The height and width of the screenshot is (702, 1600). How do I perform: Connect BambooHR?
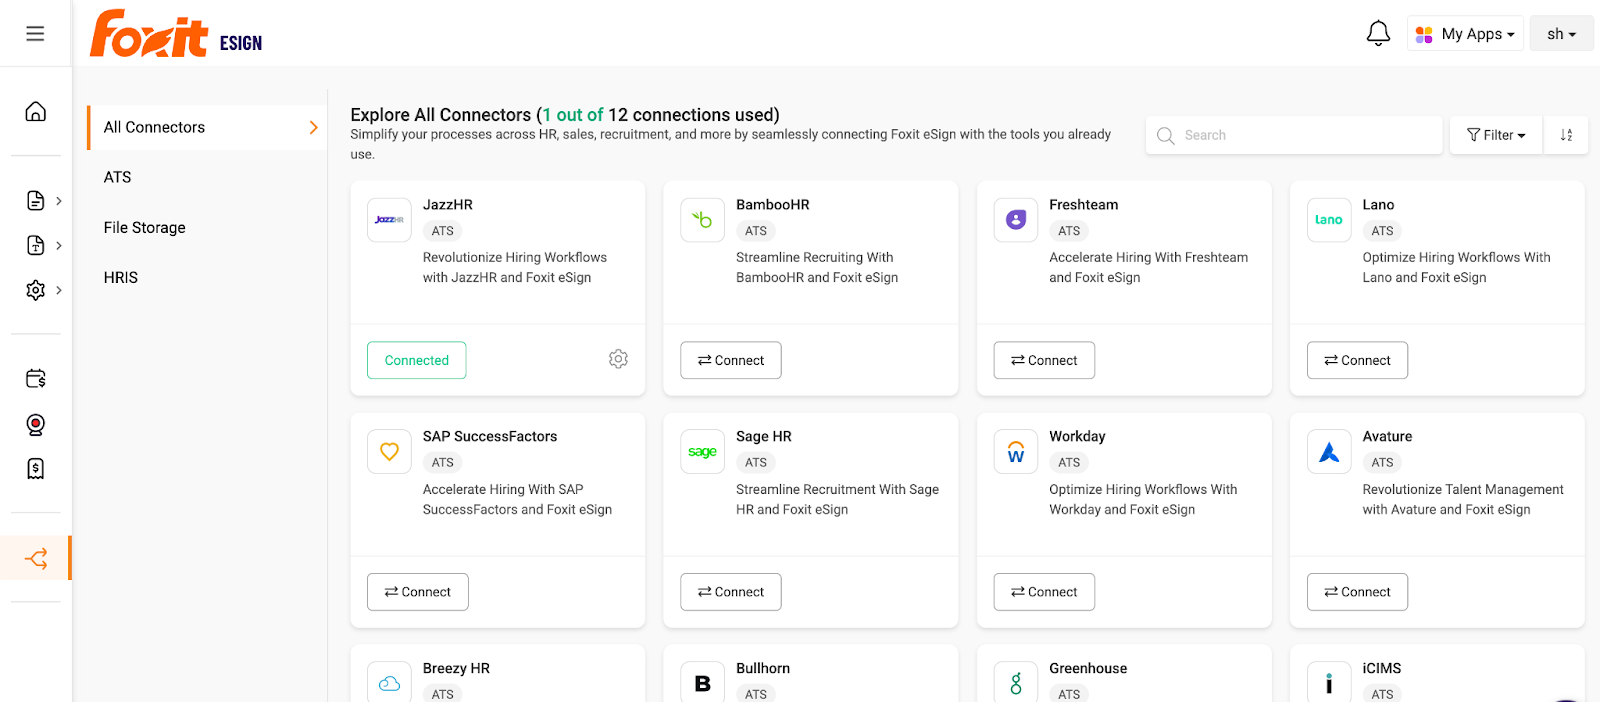tap(731, 360)
